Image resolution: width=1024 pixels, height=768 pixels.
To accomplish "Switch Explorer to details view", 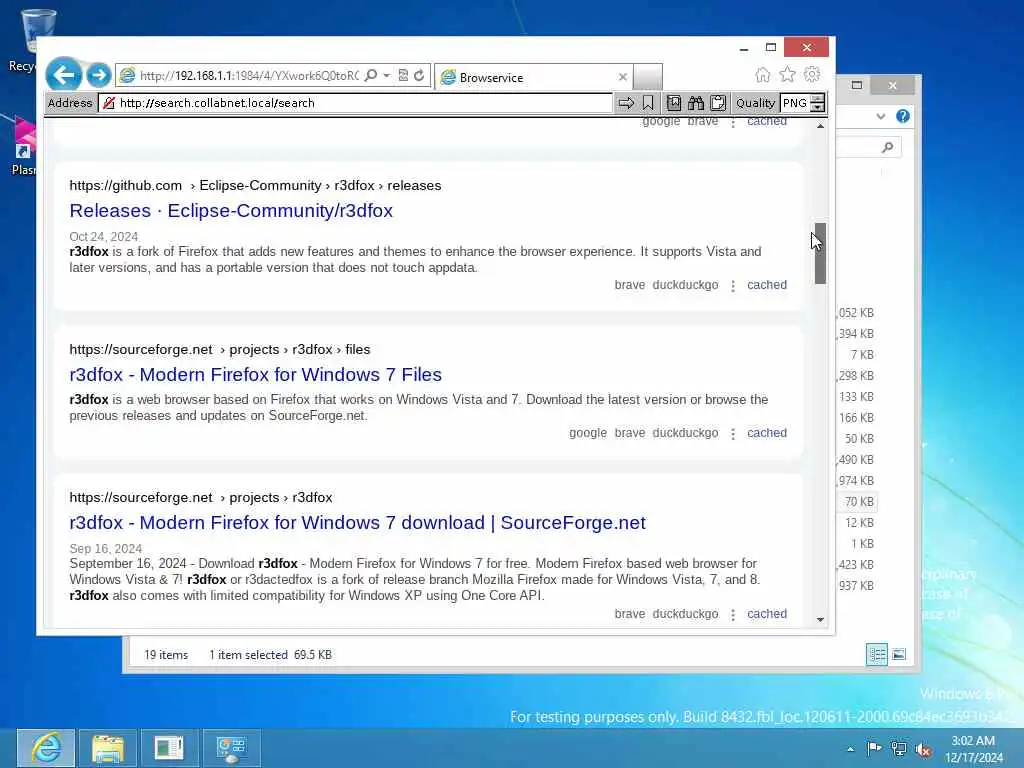I will [x=876, y=654].
